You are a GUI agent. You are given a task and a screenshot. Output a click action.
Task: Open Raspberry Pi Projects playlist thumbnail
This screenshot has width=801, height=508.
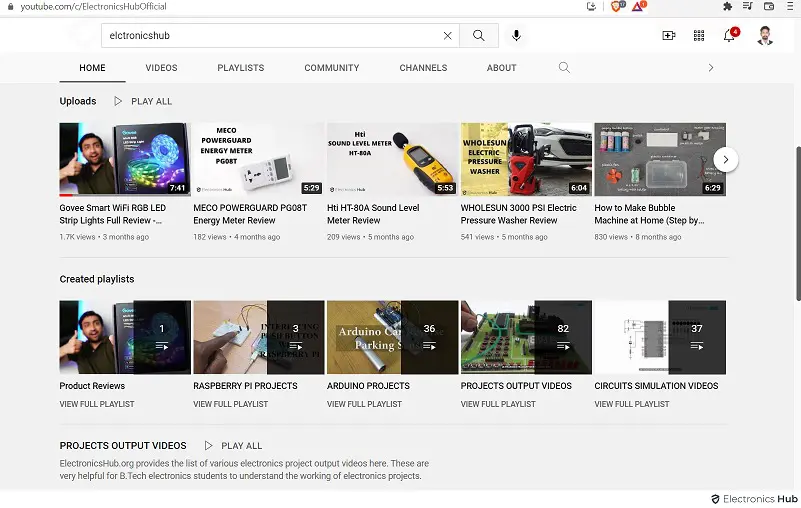[258, 337]
